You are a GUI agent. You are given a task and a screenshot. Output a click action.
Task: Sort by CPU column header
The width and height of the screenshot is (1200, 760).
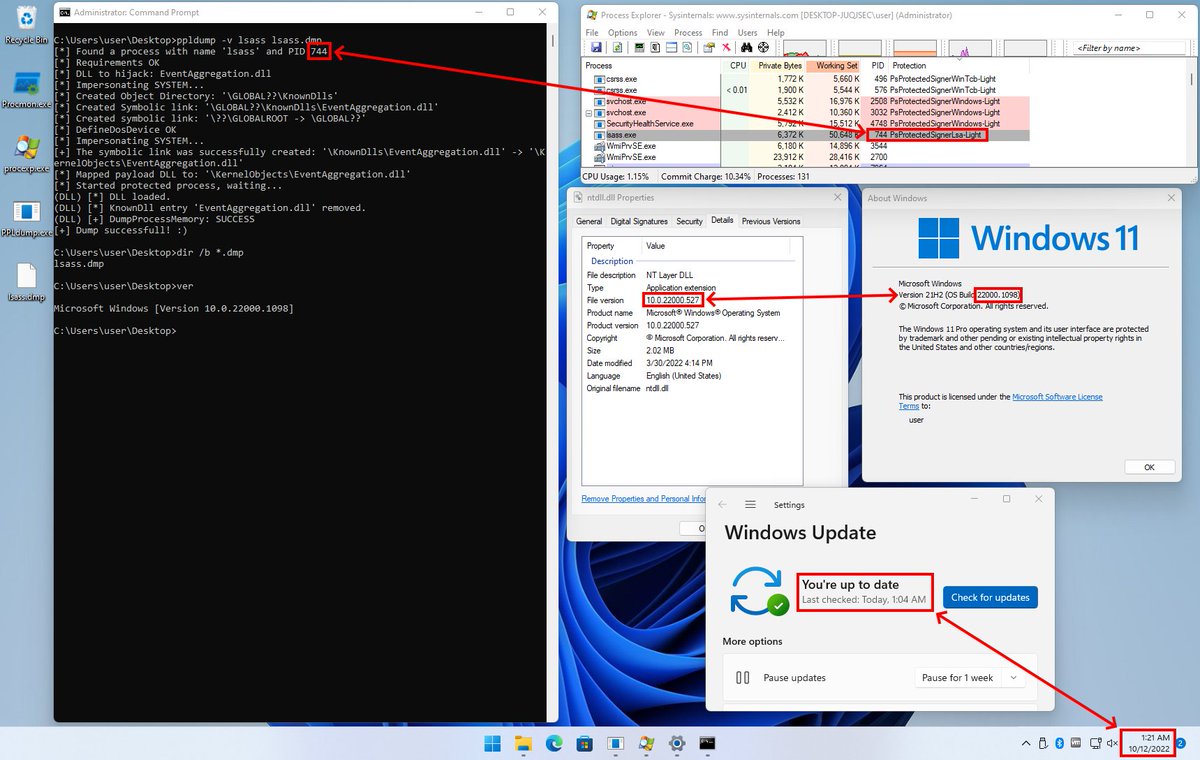[739, 65]
